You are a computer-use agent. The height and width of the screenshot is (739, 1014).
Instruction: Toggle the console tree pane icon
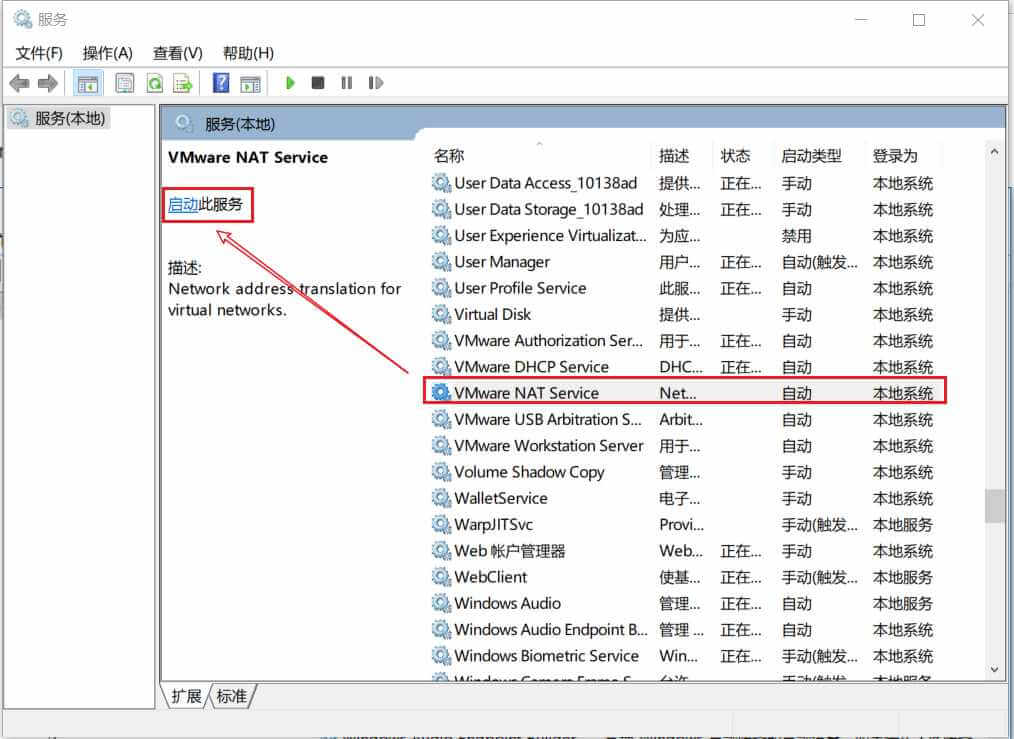87,83
